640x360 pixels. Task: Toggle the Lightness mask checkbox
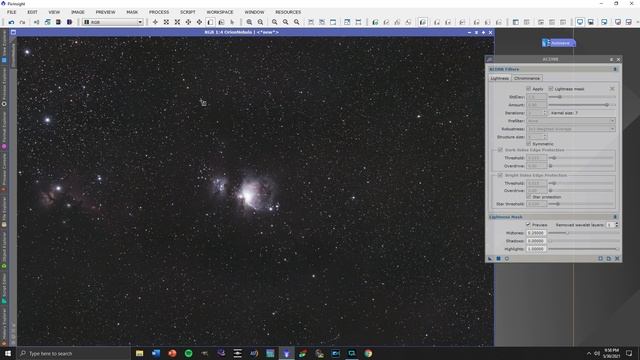click(x=551, y=89)
